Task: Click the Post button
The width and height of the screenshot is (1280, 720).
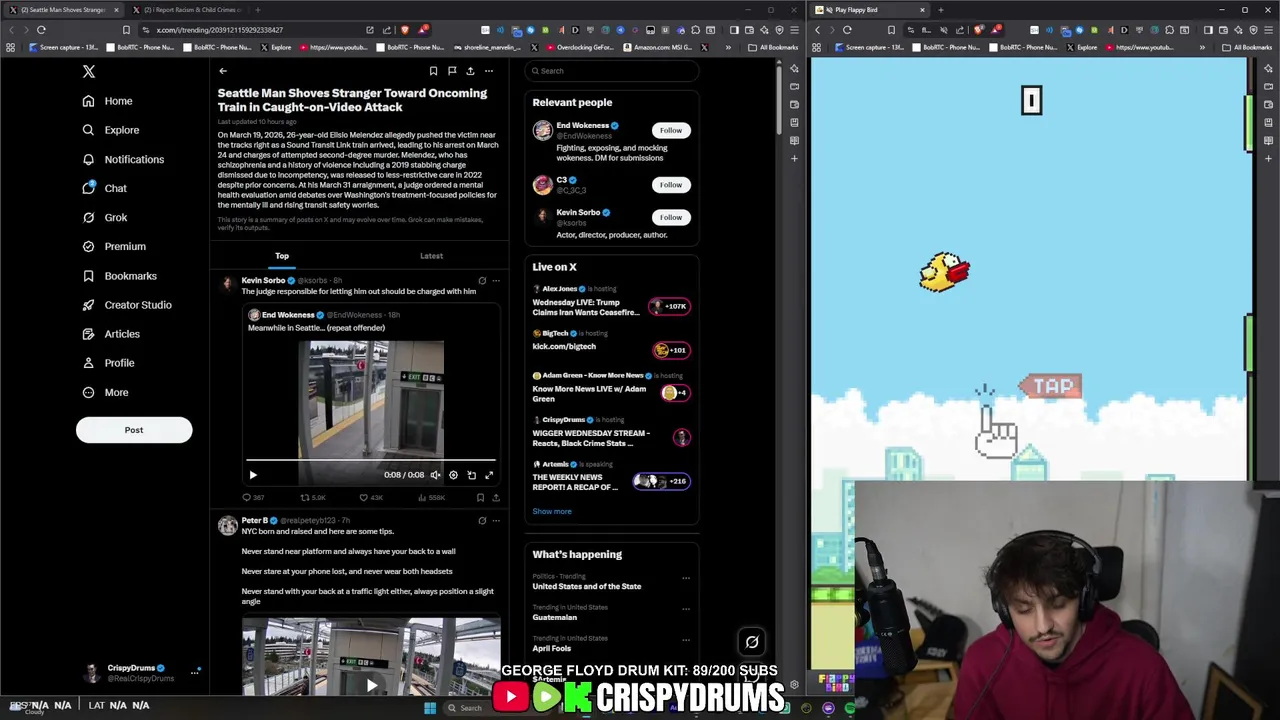Action: [134, 430]
